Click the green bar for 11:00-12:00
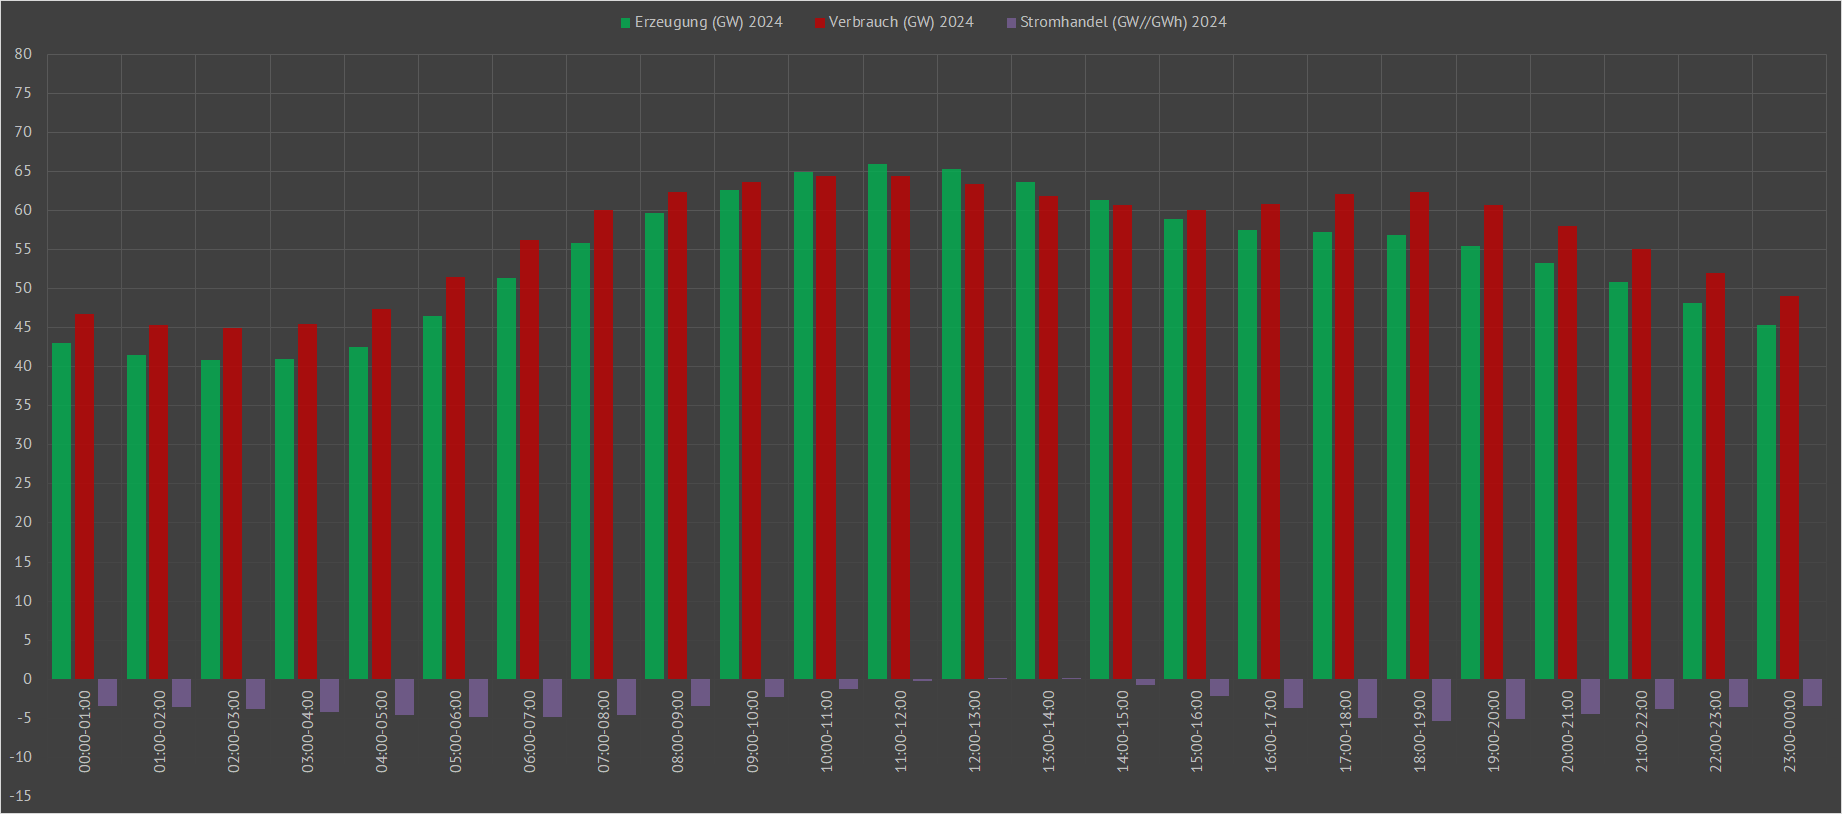The width and height of the screenshot is (1842, 814). (877, 420)
